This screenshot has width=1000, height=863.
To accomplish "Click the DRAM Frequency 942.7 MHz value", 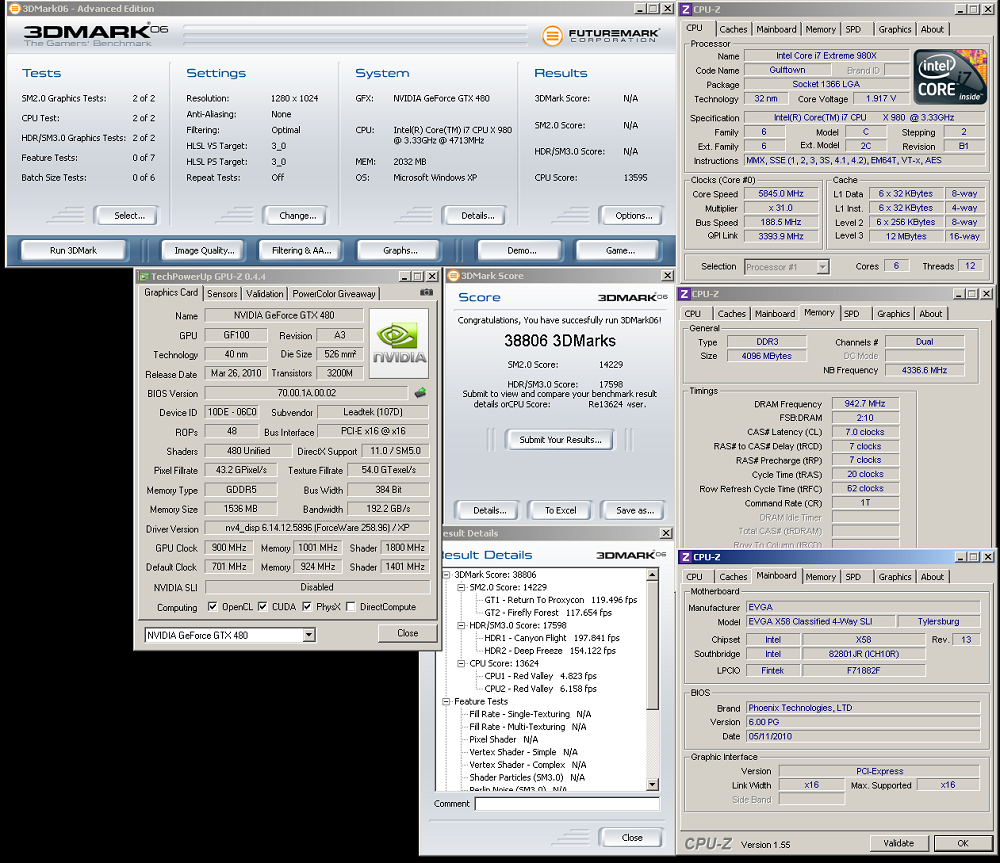I will point(865,404).
